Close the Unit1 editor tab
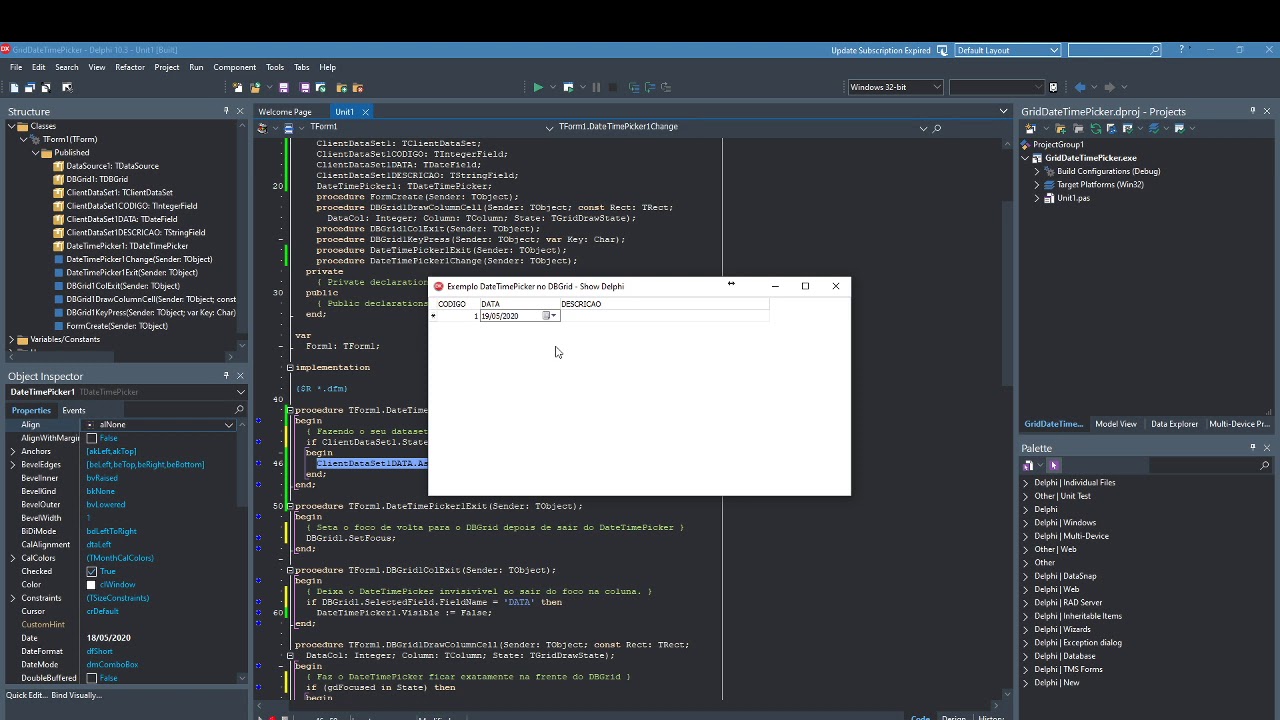The image size is (1280, 720). coord(365,112)
